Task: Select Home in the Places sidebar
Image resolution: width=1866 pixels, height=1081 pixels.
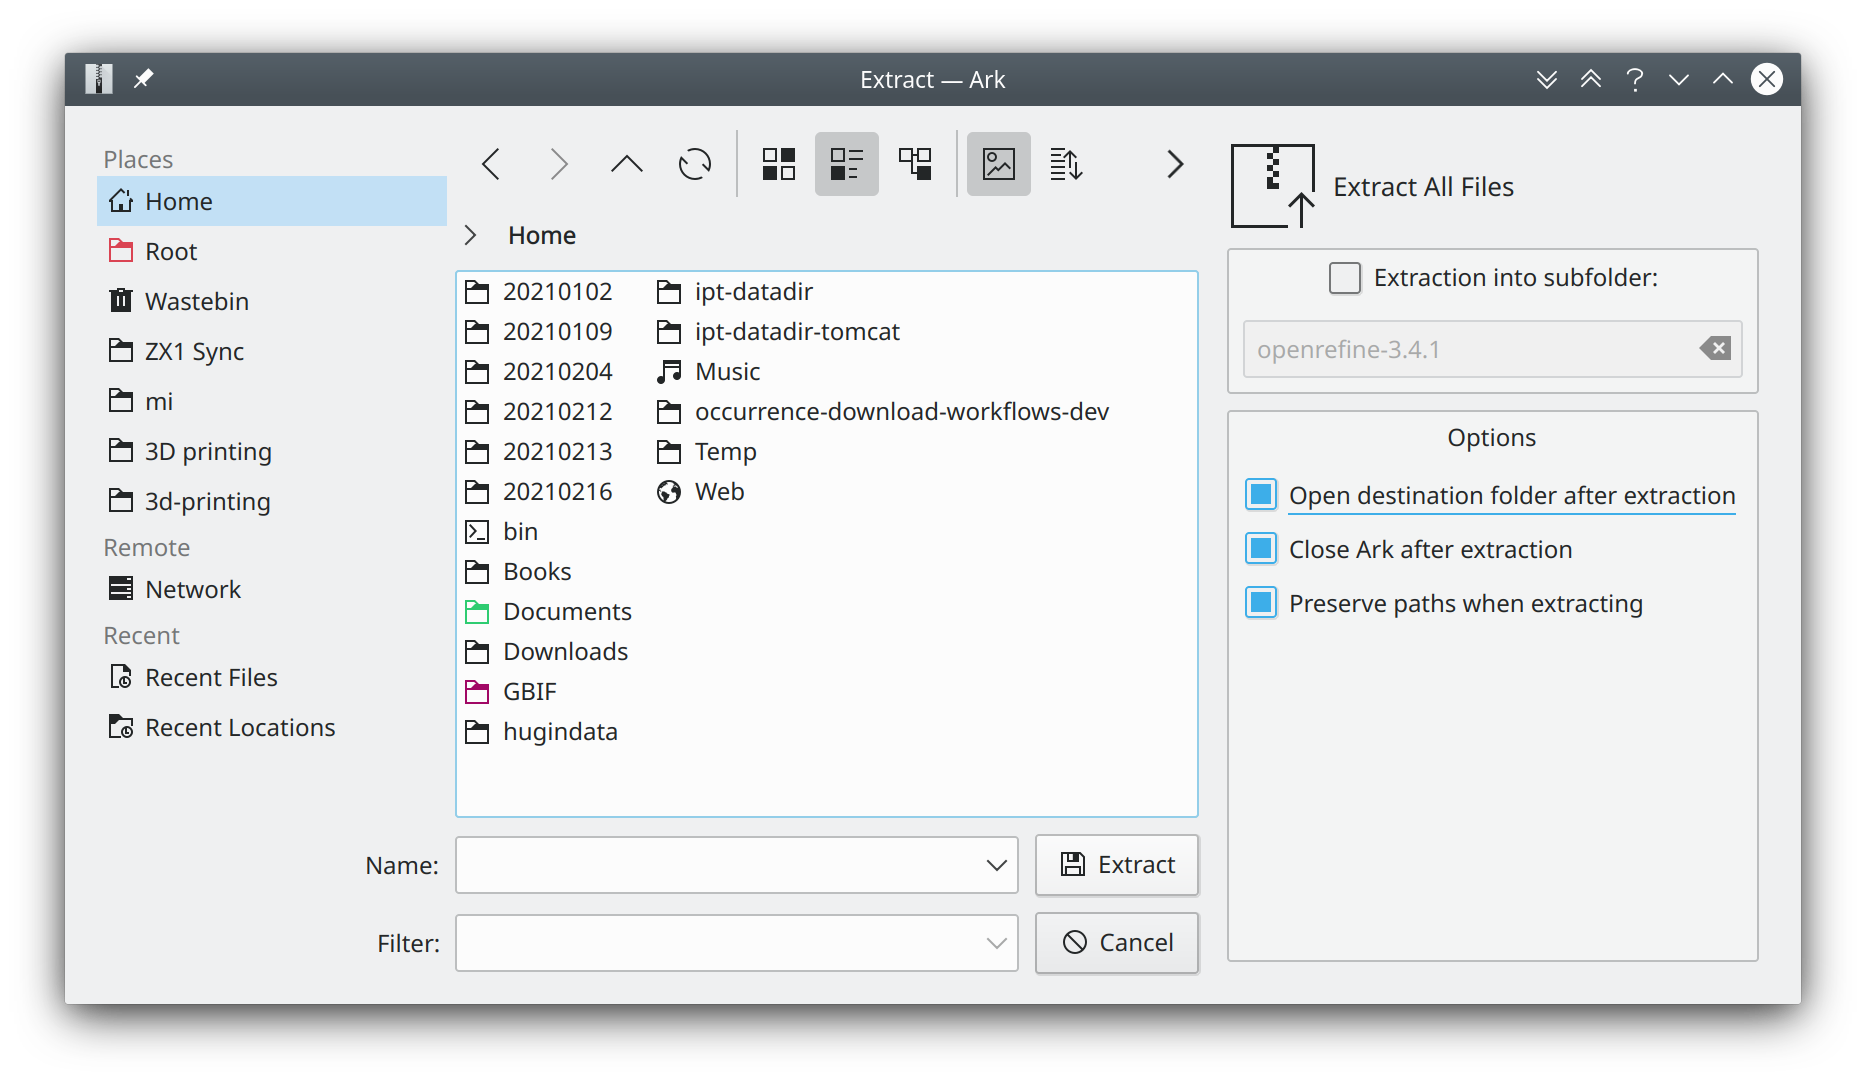Action: pos(178,201)
